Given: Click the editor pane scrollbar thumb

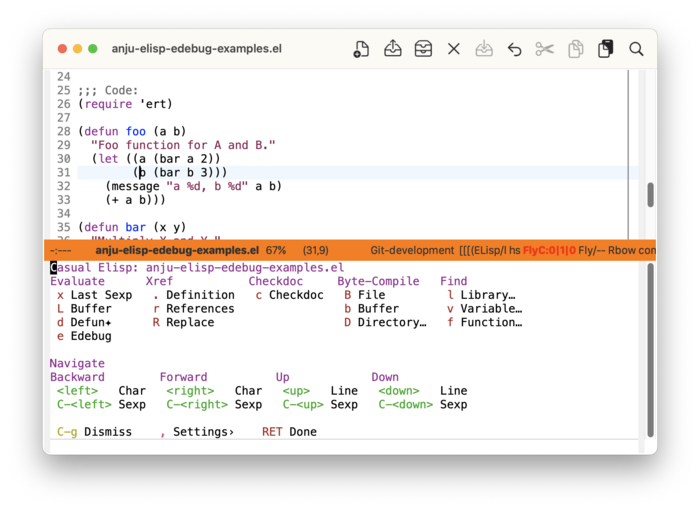Looking at the screenshot, I should (x=650, y=195).
